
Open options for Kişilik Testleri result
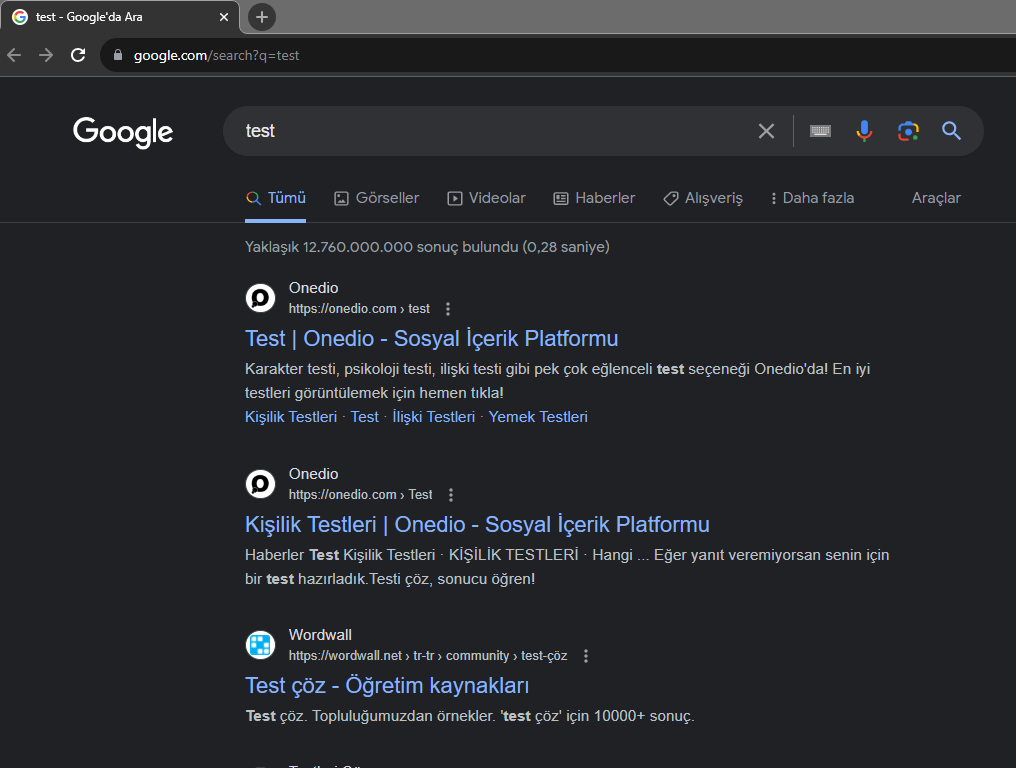pyautogui.click(x=451, y=495)
